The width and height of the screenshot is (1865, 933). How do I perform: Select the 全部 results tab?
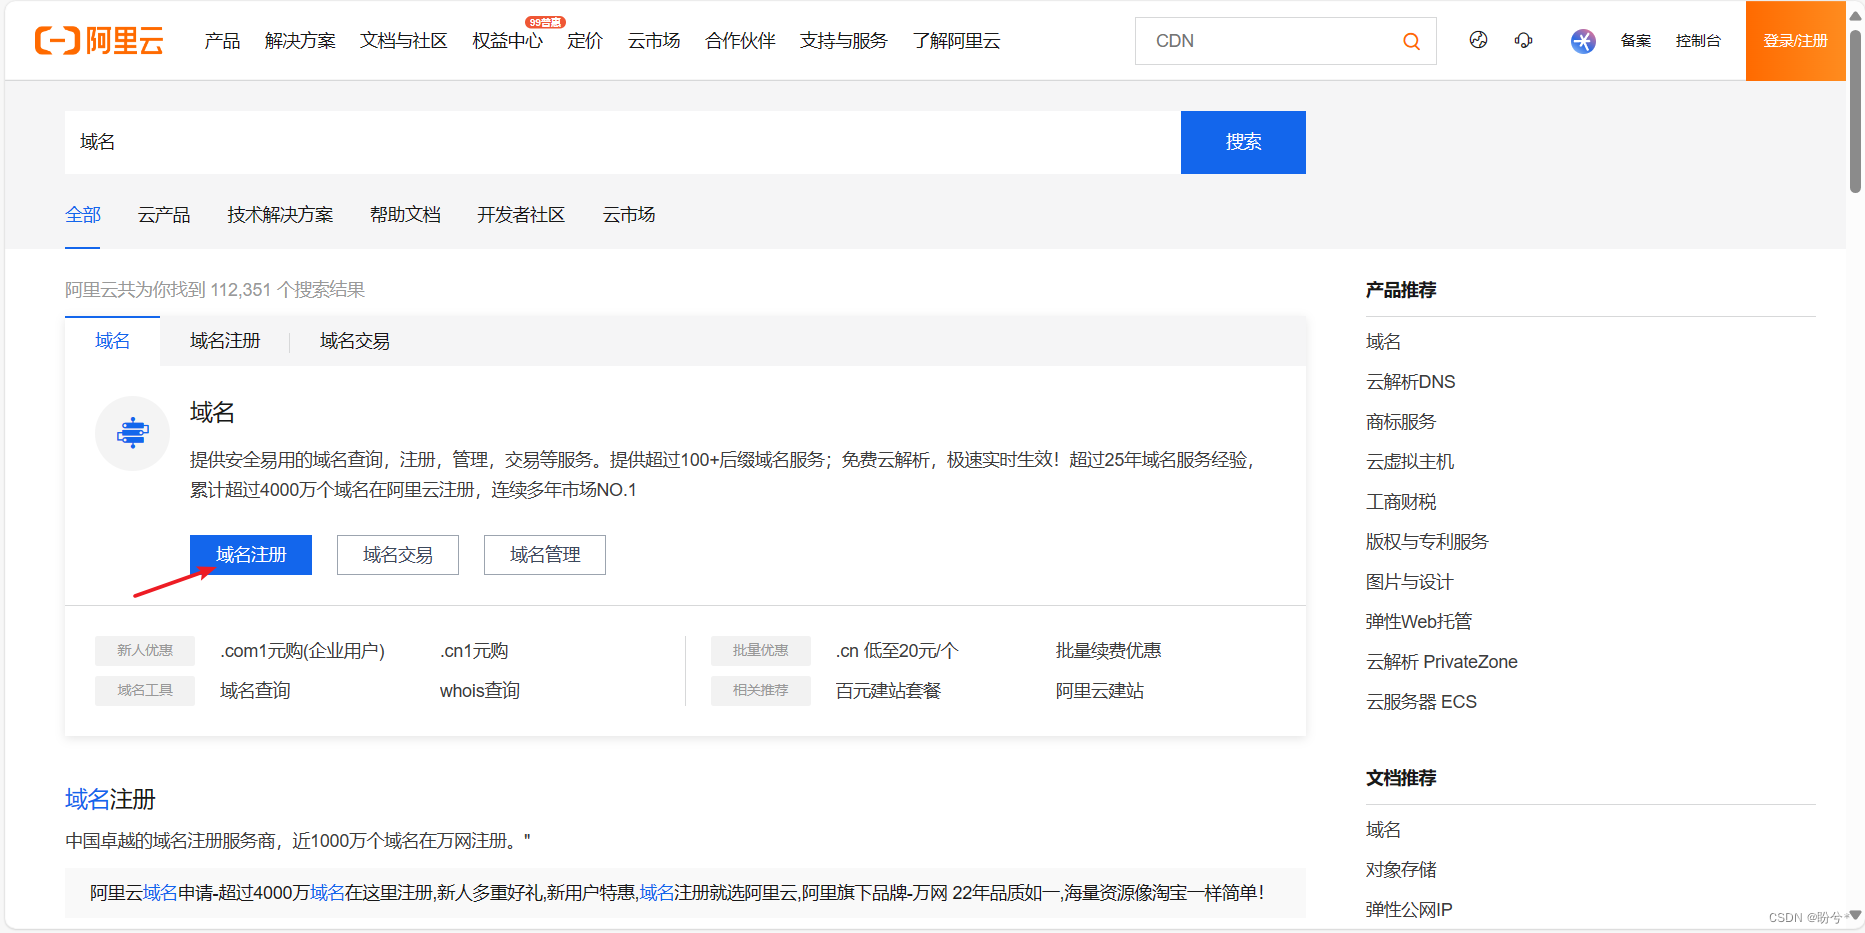83,215
